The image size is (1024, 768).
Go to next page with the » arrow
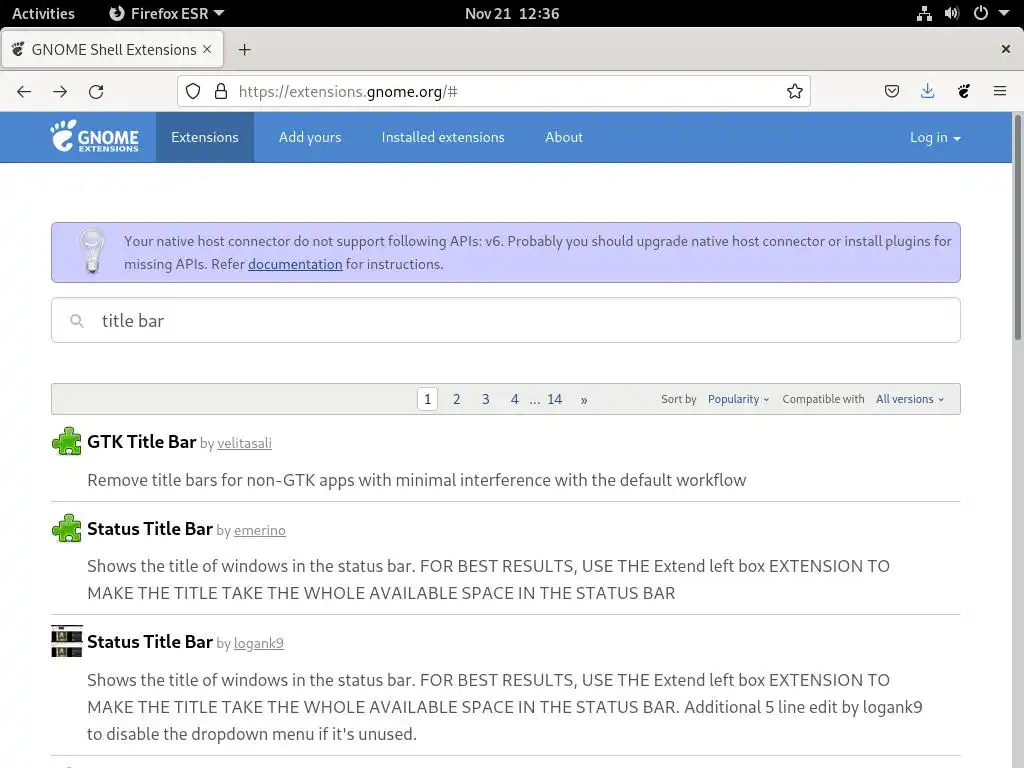coord(584,400)
